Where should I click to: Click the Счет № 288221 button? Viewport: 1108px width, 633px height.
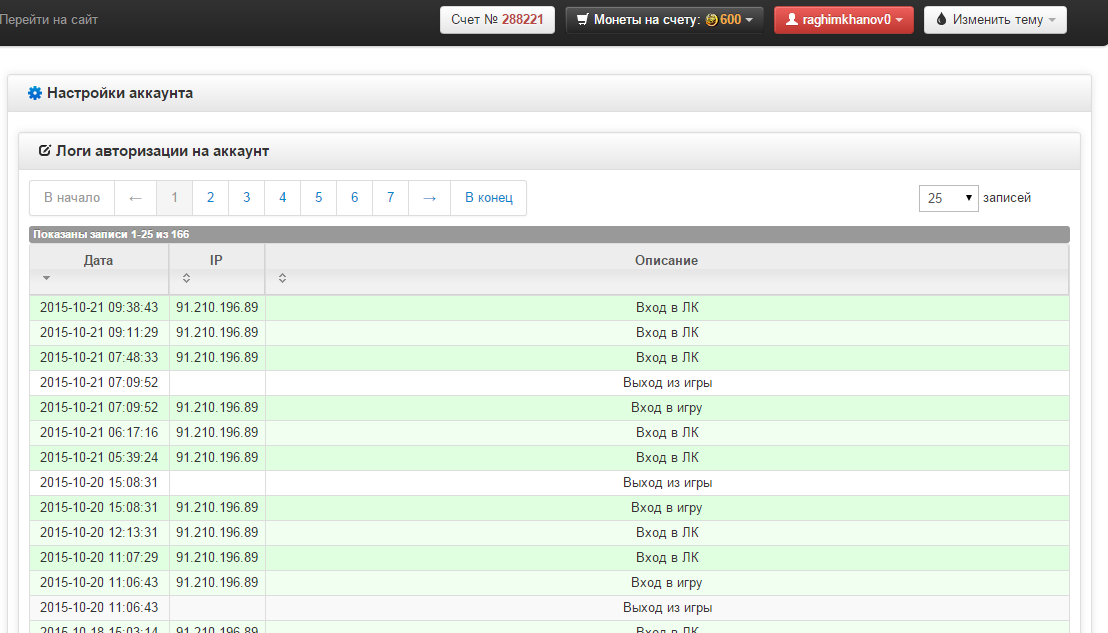tap(497, 20)
